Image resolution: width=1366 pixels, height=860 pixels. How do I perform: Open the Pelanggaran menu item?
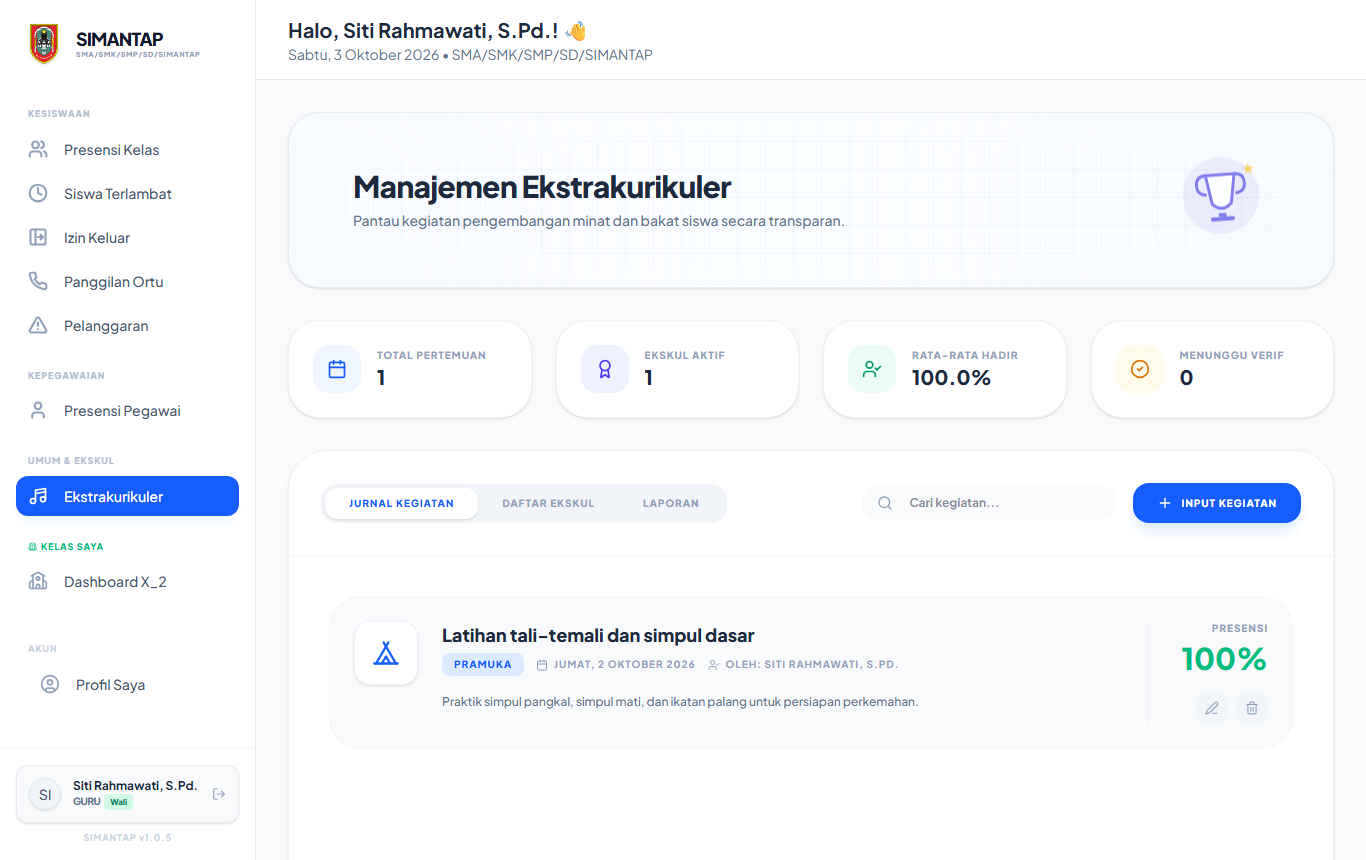point(127,326)
